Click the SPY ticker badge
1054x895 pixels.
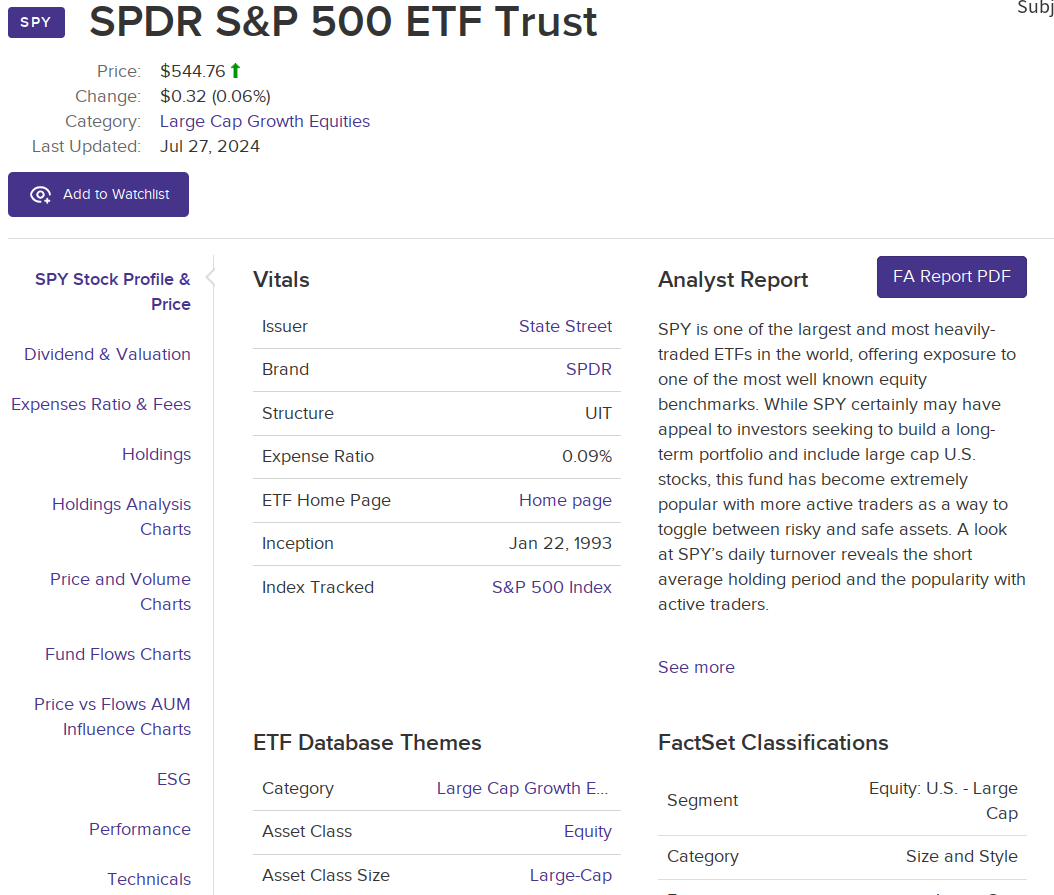click(x=36, y=22)
